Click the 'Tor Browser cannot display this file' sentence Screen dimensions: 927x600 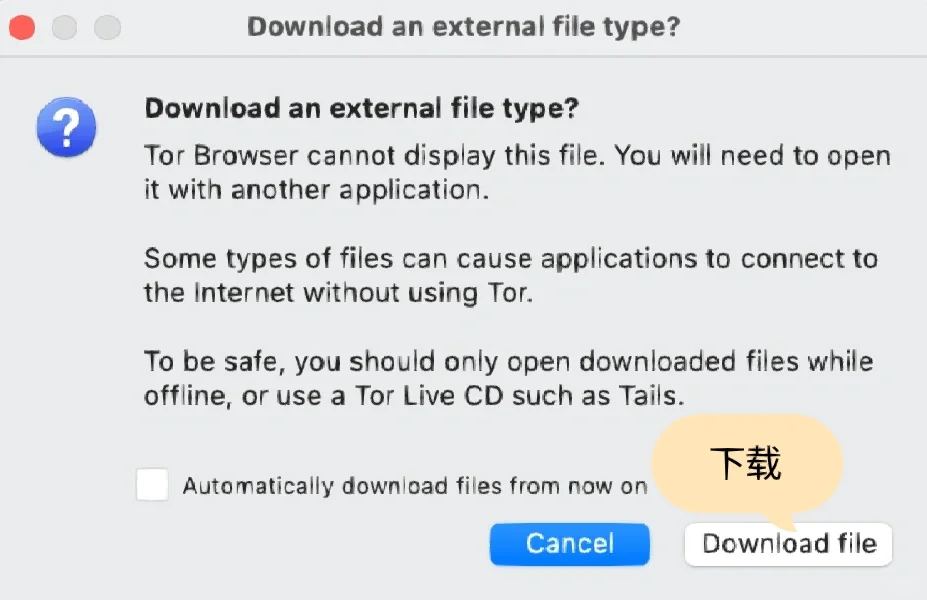point(374,157)
